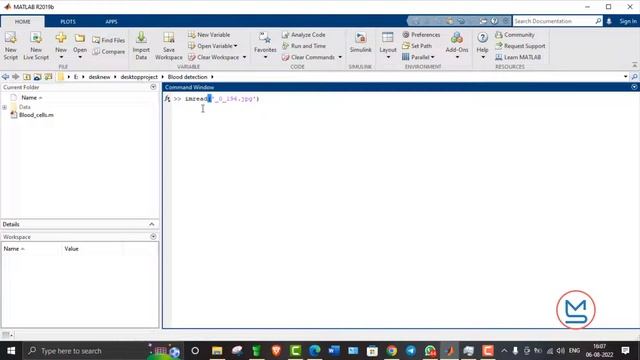Click the Workspace Value column header
The width and height of the screenshot is (640, 360).
pyautogui.click(x=71, y=249)
